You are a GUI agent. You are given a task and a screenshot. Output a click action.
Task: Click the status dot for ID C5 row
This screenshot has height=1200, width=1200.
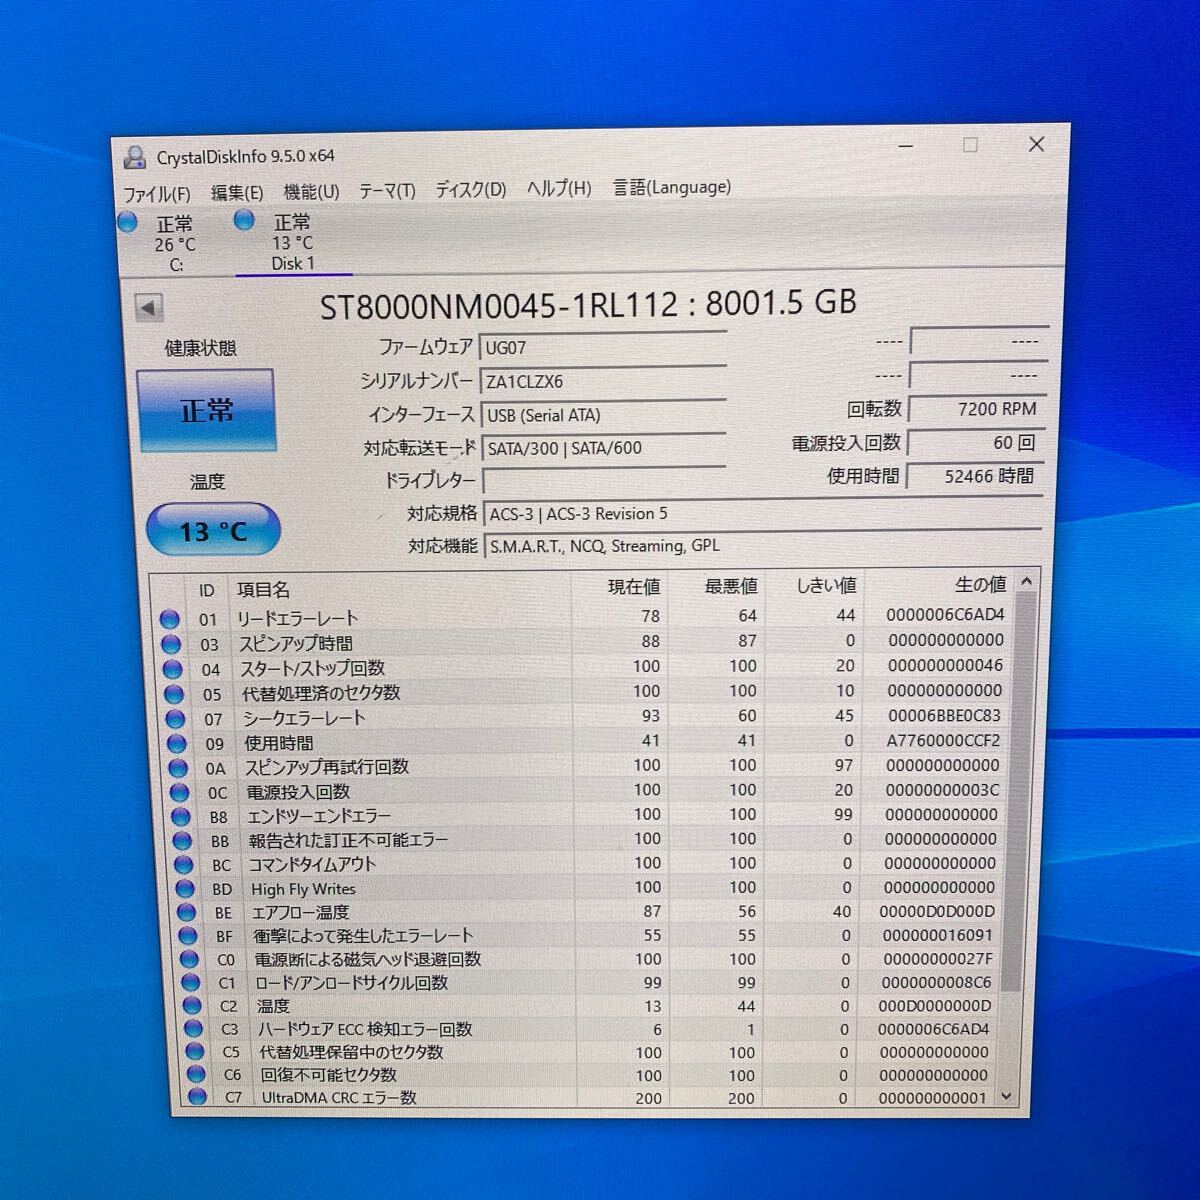click(x=194, y=1053)
